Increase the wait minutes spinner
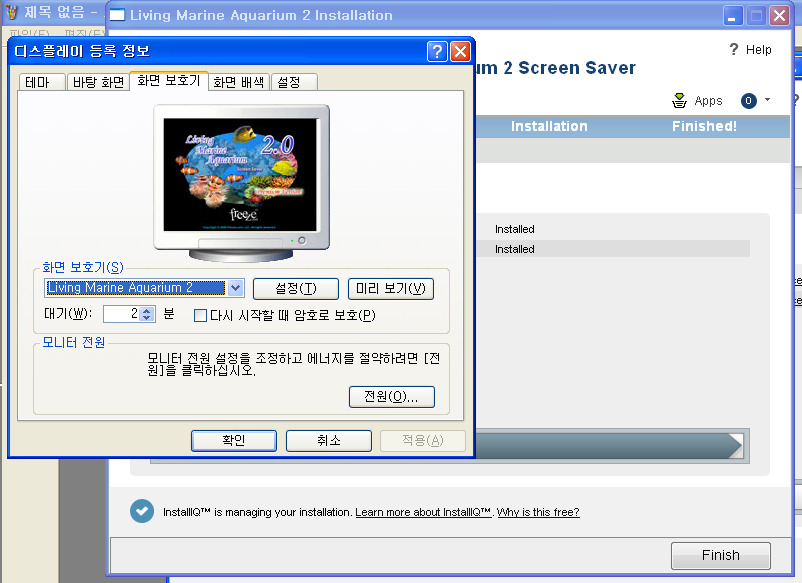Viewport: 802px width, 583px height. coord(147,310)
